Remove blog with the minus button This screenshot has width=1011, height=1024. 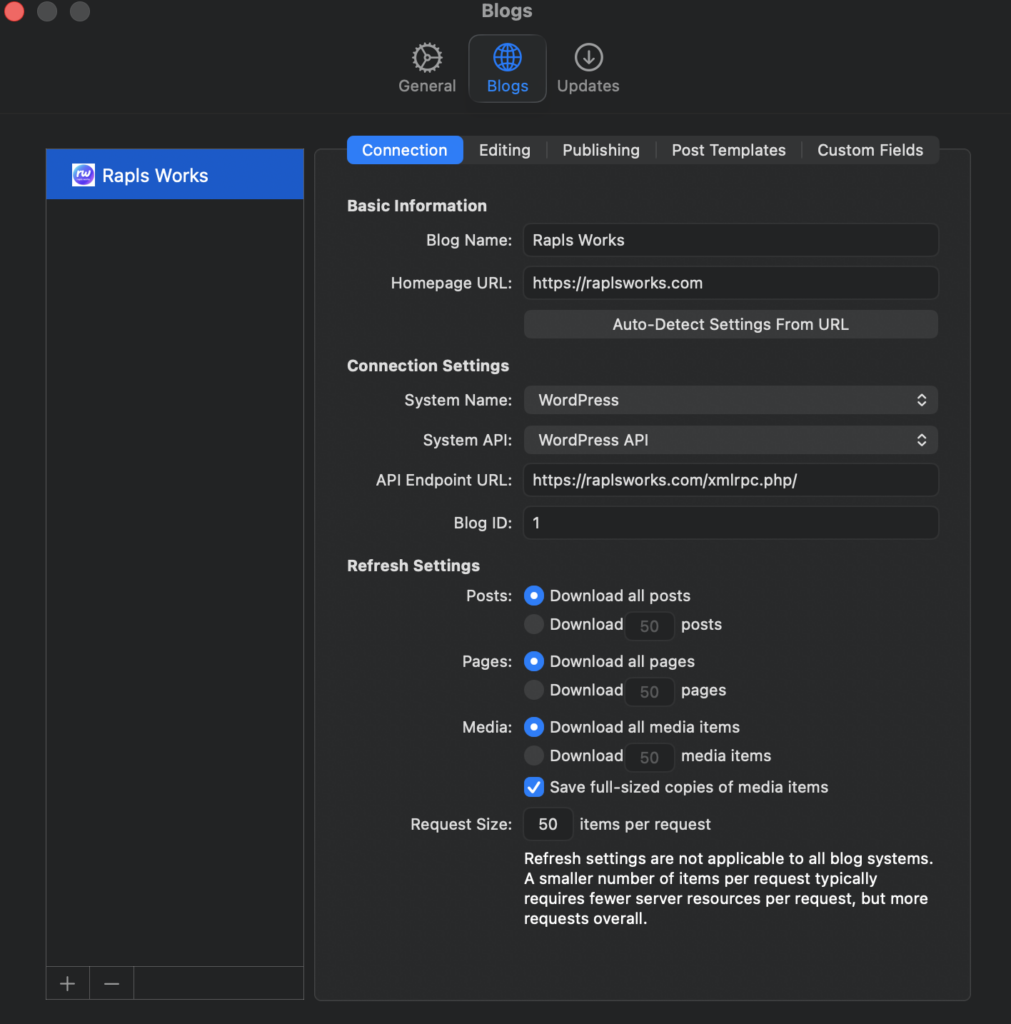click(112, 984)
